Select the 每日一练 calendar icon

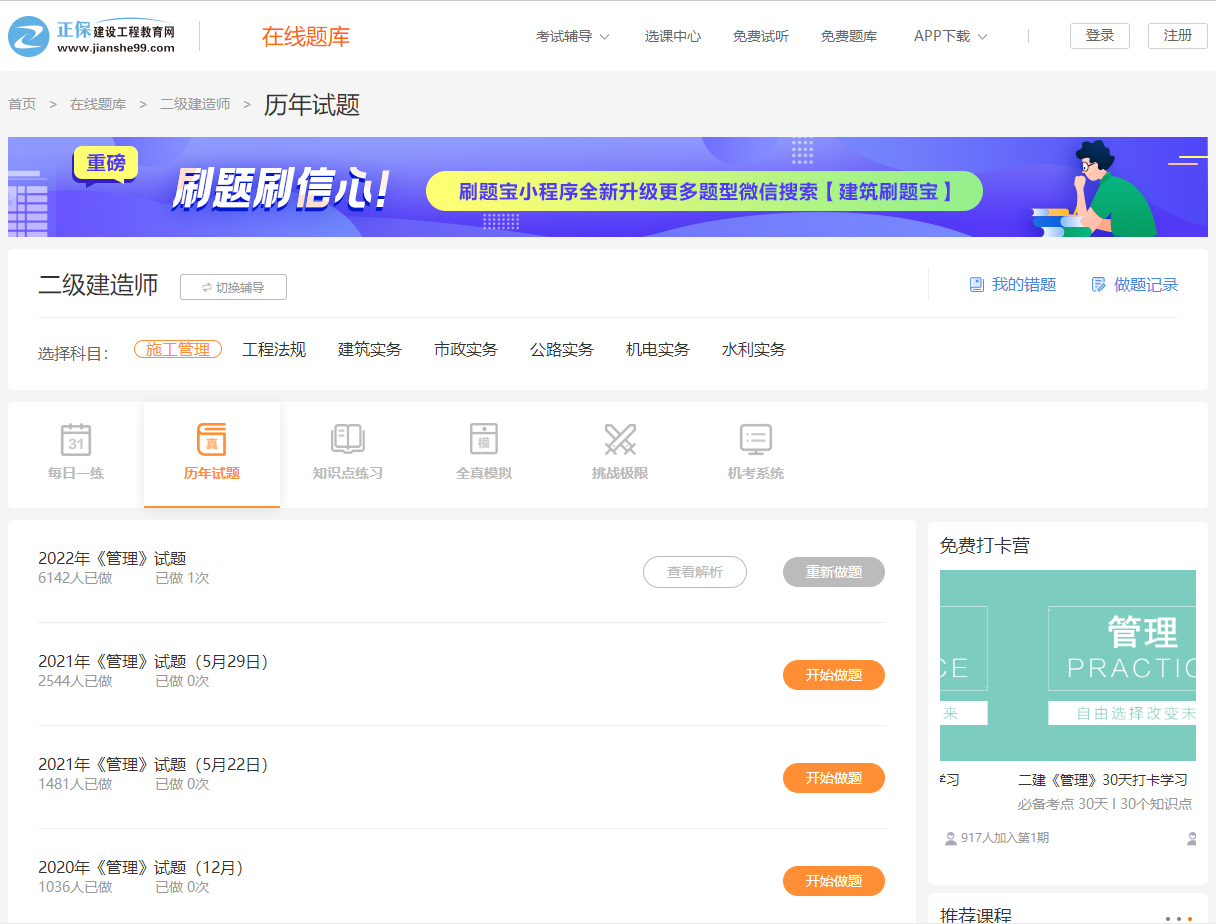[x=75, y=440]
